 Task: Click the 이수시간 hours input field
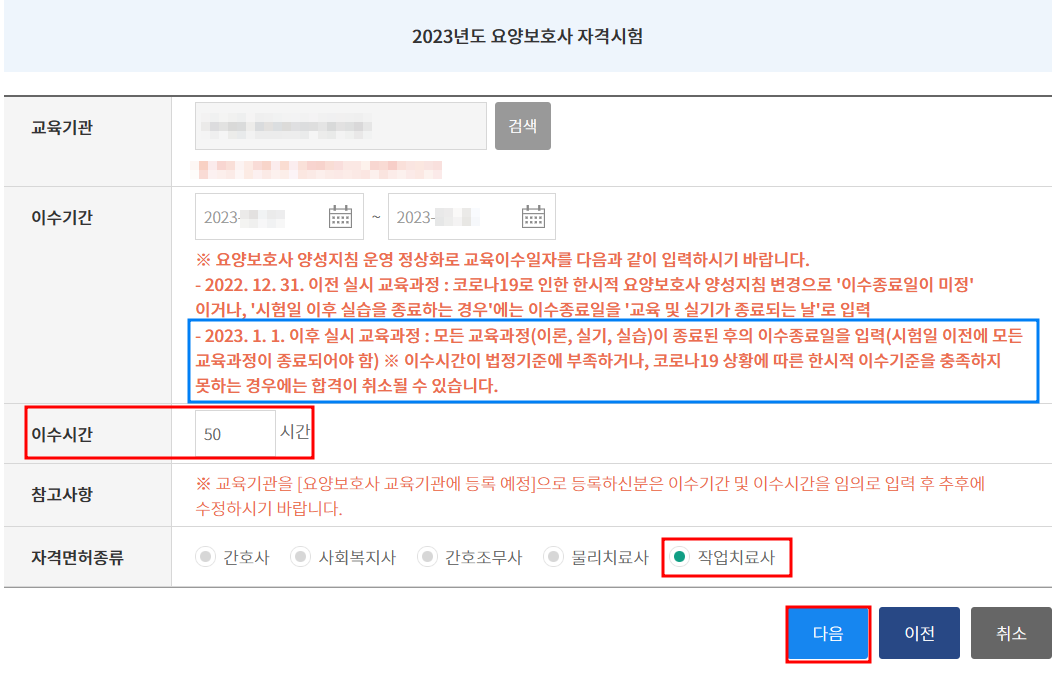238,432
